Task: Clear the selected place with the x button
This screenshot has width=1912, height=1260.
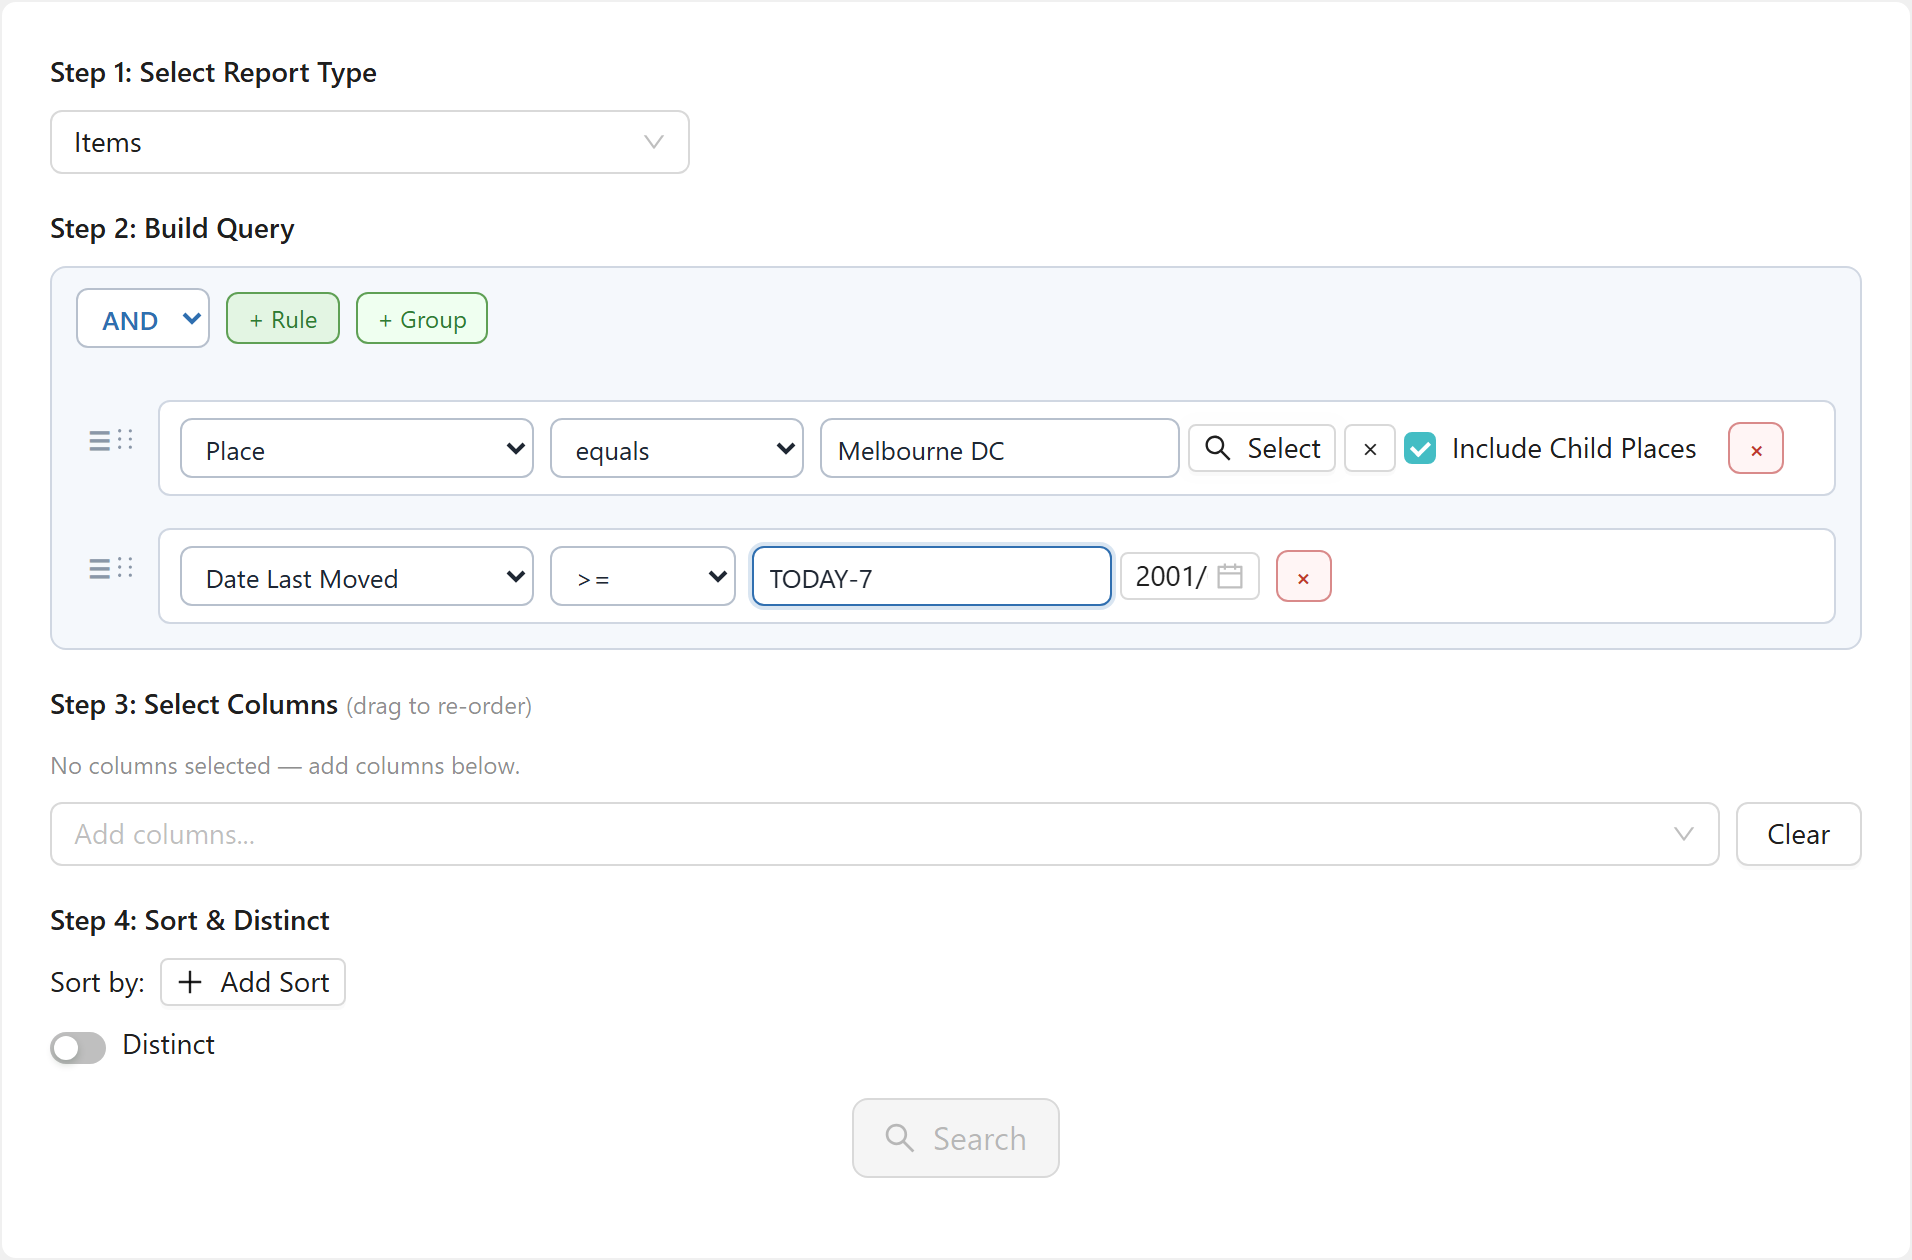Action: pyautogui.click(x=1370, y=449)
